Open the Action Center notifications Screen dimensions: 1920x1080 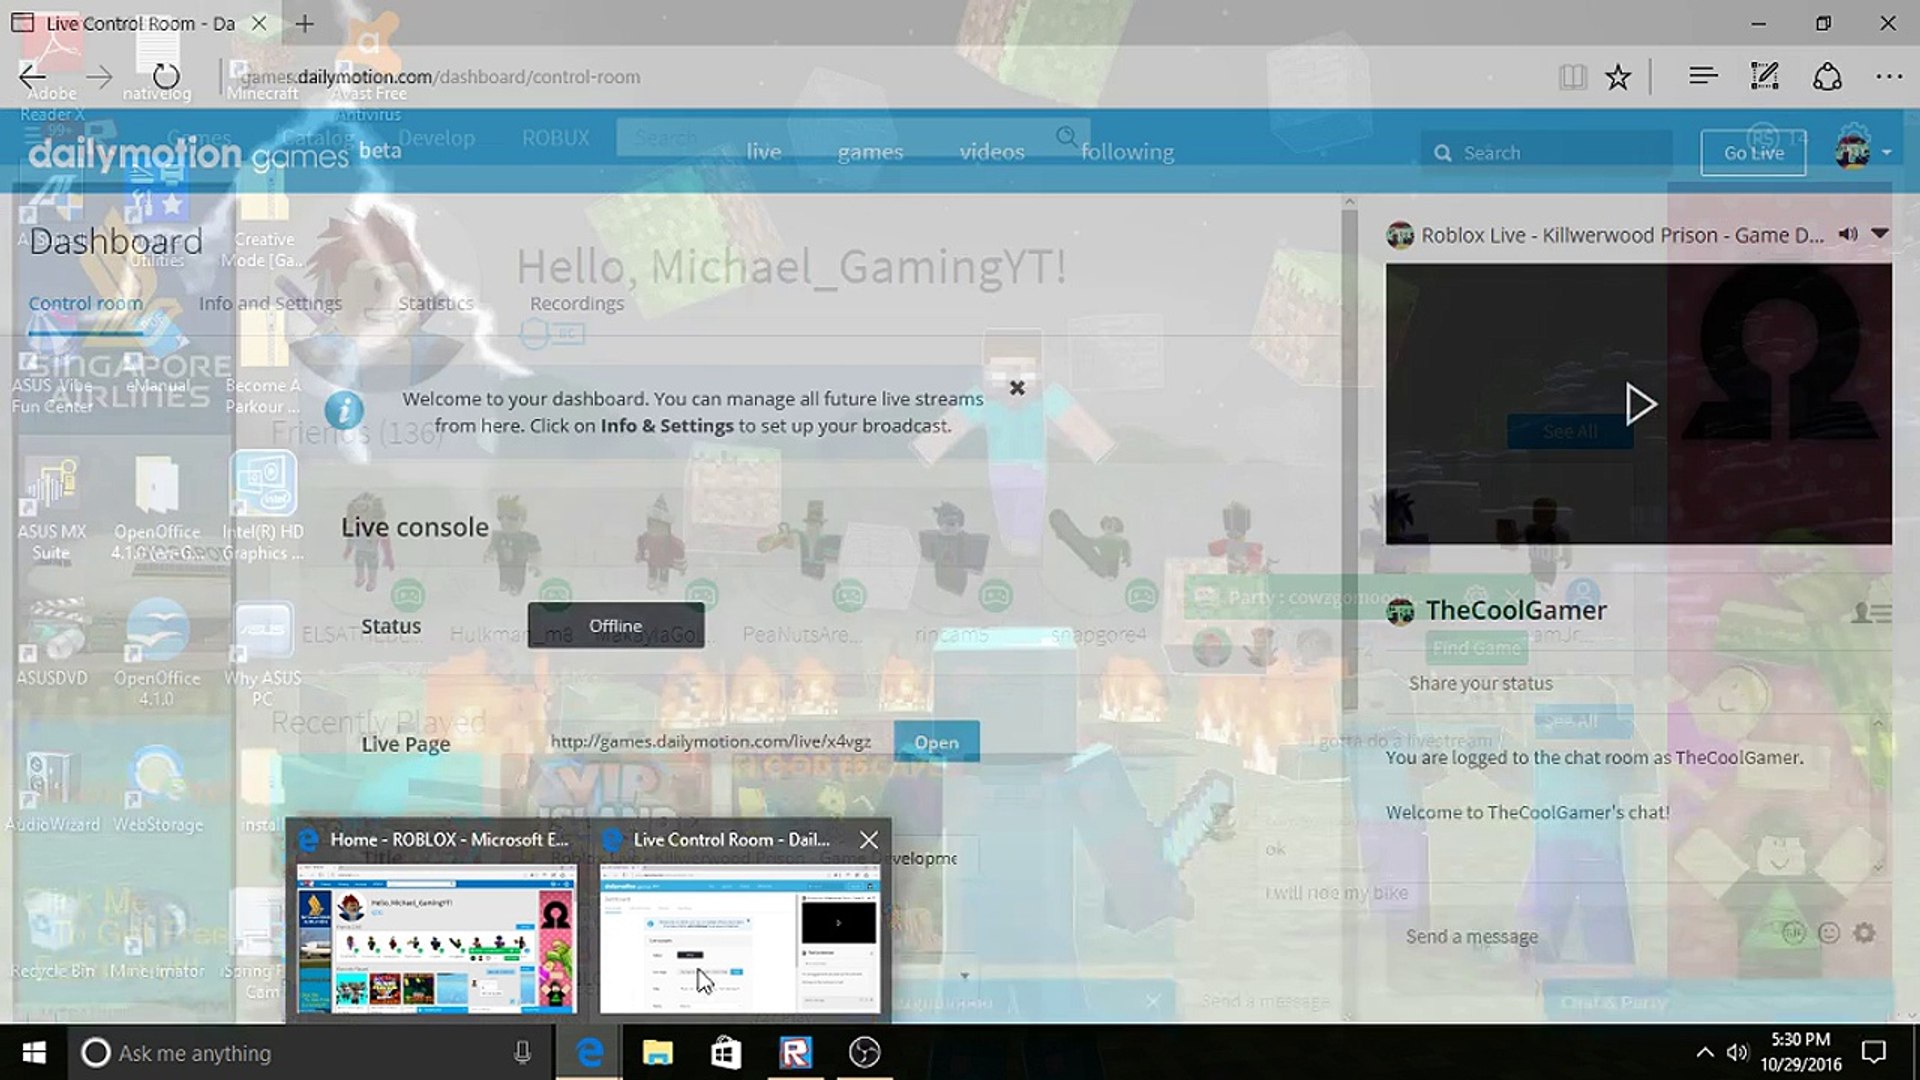pyautogui.click(x=1873, y=1052)
